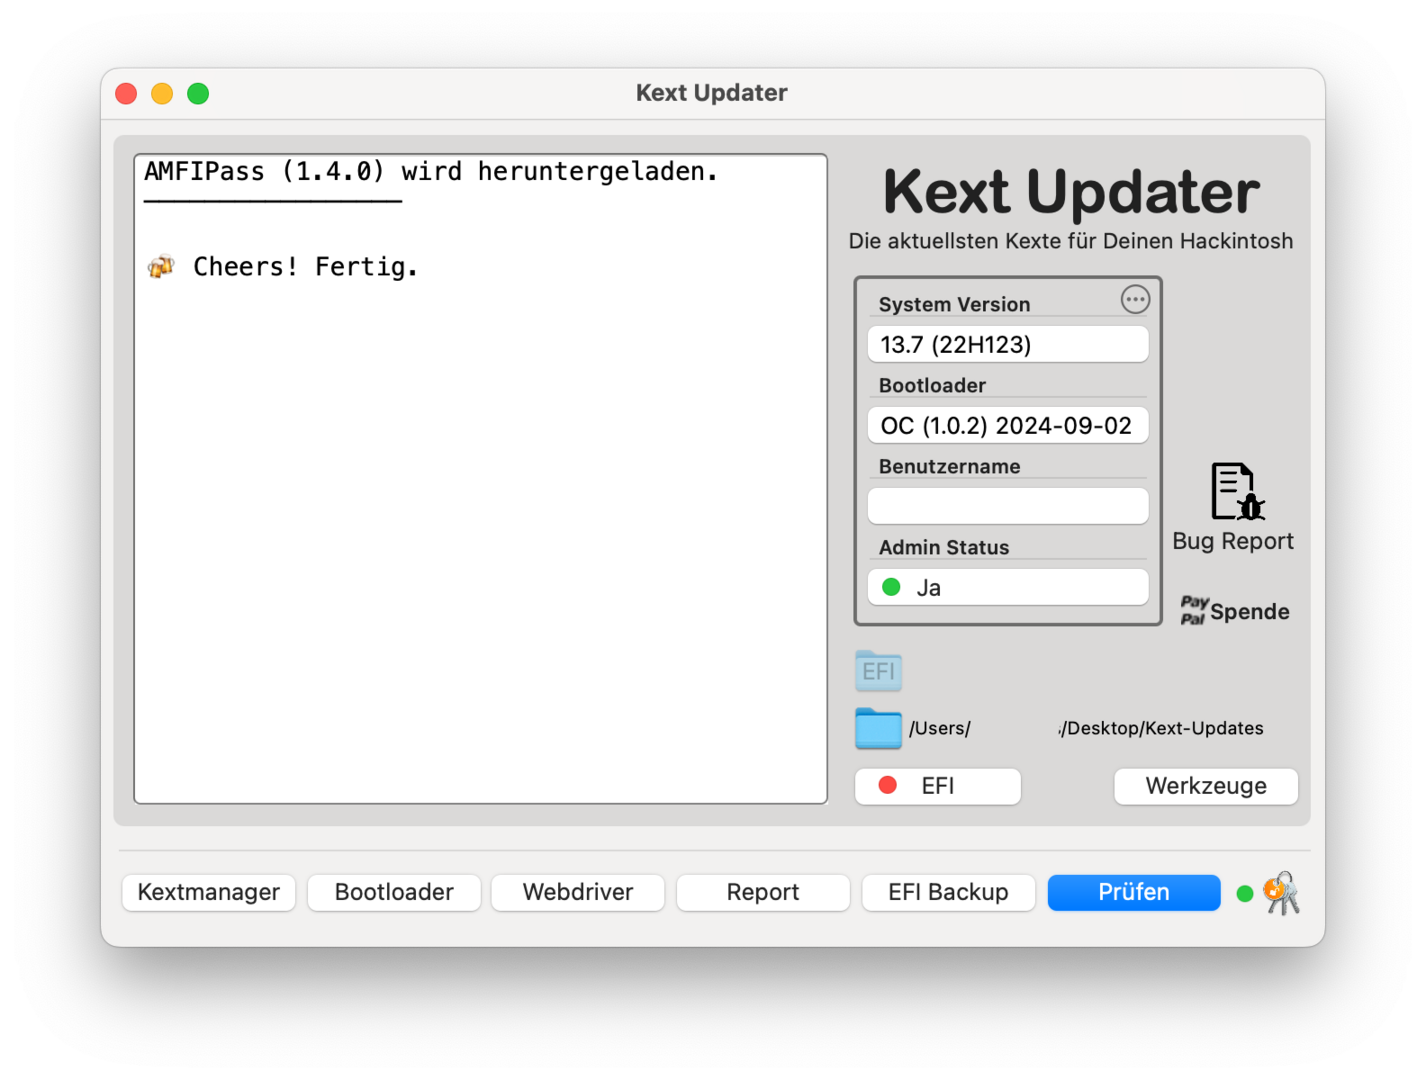Viewport: 1426px width, 1080px height.
Task: Click the 'AMFIPass (1.4.0) wird heruntergeladen.' log line
Action: pyautogui.click(x=431, y=172)
